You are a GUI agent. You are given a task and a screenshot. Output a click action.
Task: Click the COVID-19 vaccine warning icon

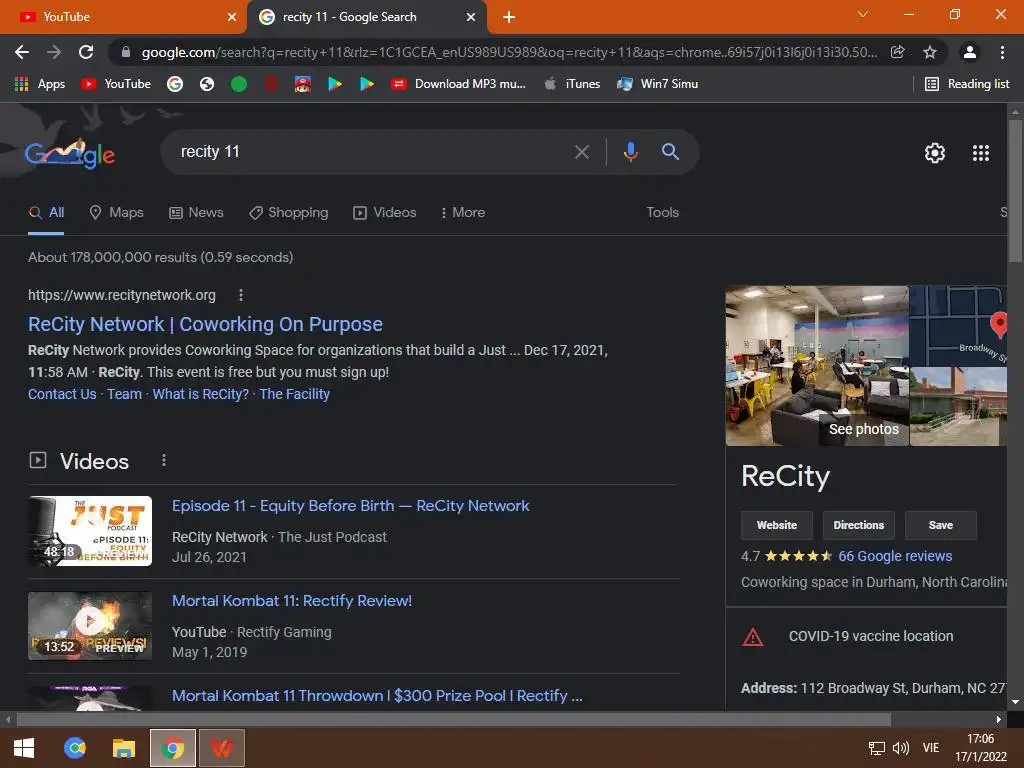[752, 636]
